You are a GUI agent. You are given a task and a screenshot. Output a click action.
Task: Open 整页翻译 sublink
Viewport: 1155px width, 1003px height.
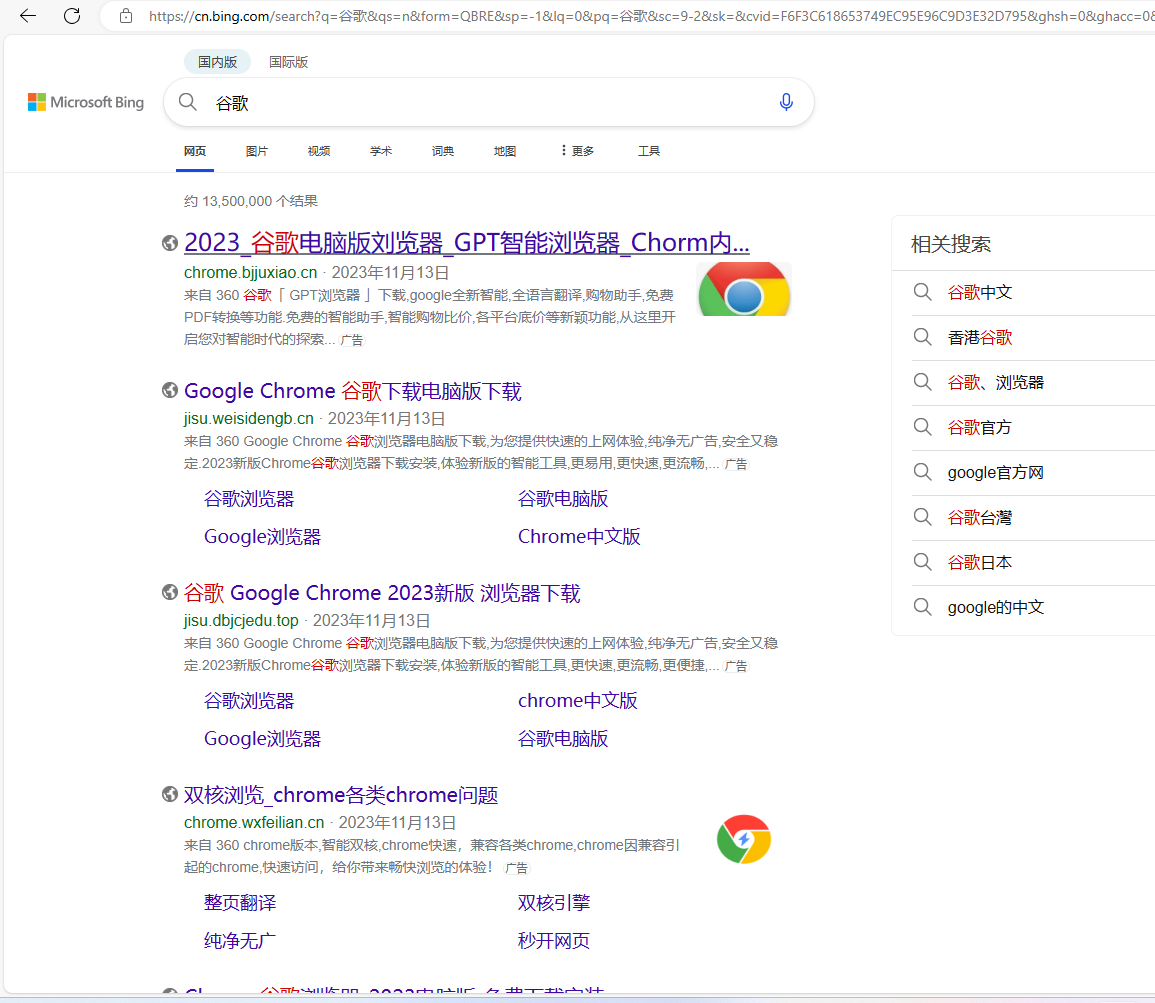(x=240, y=902)
